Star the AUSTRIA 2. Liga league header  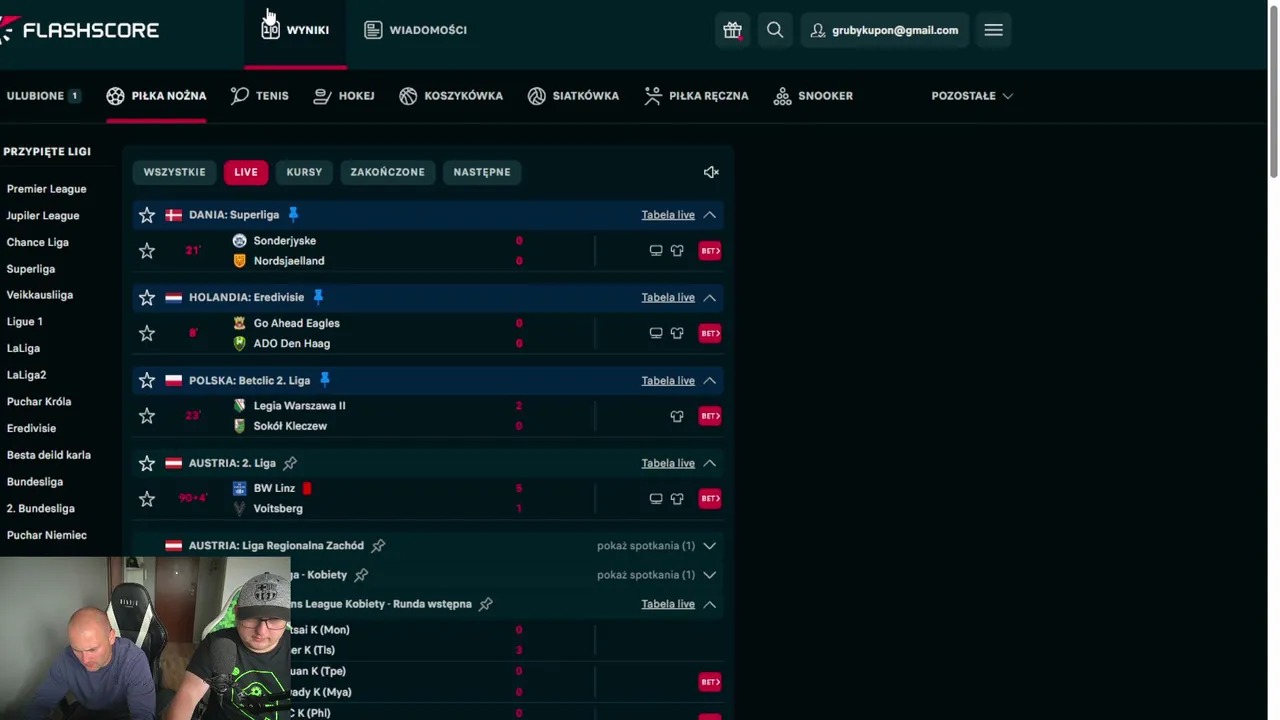(x=147, y=463)
